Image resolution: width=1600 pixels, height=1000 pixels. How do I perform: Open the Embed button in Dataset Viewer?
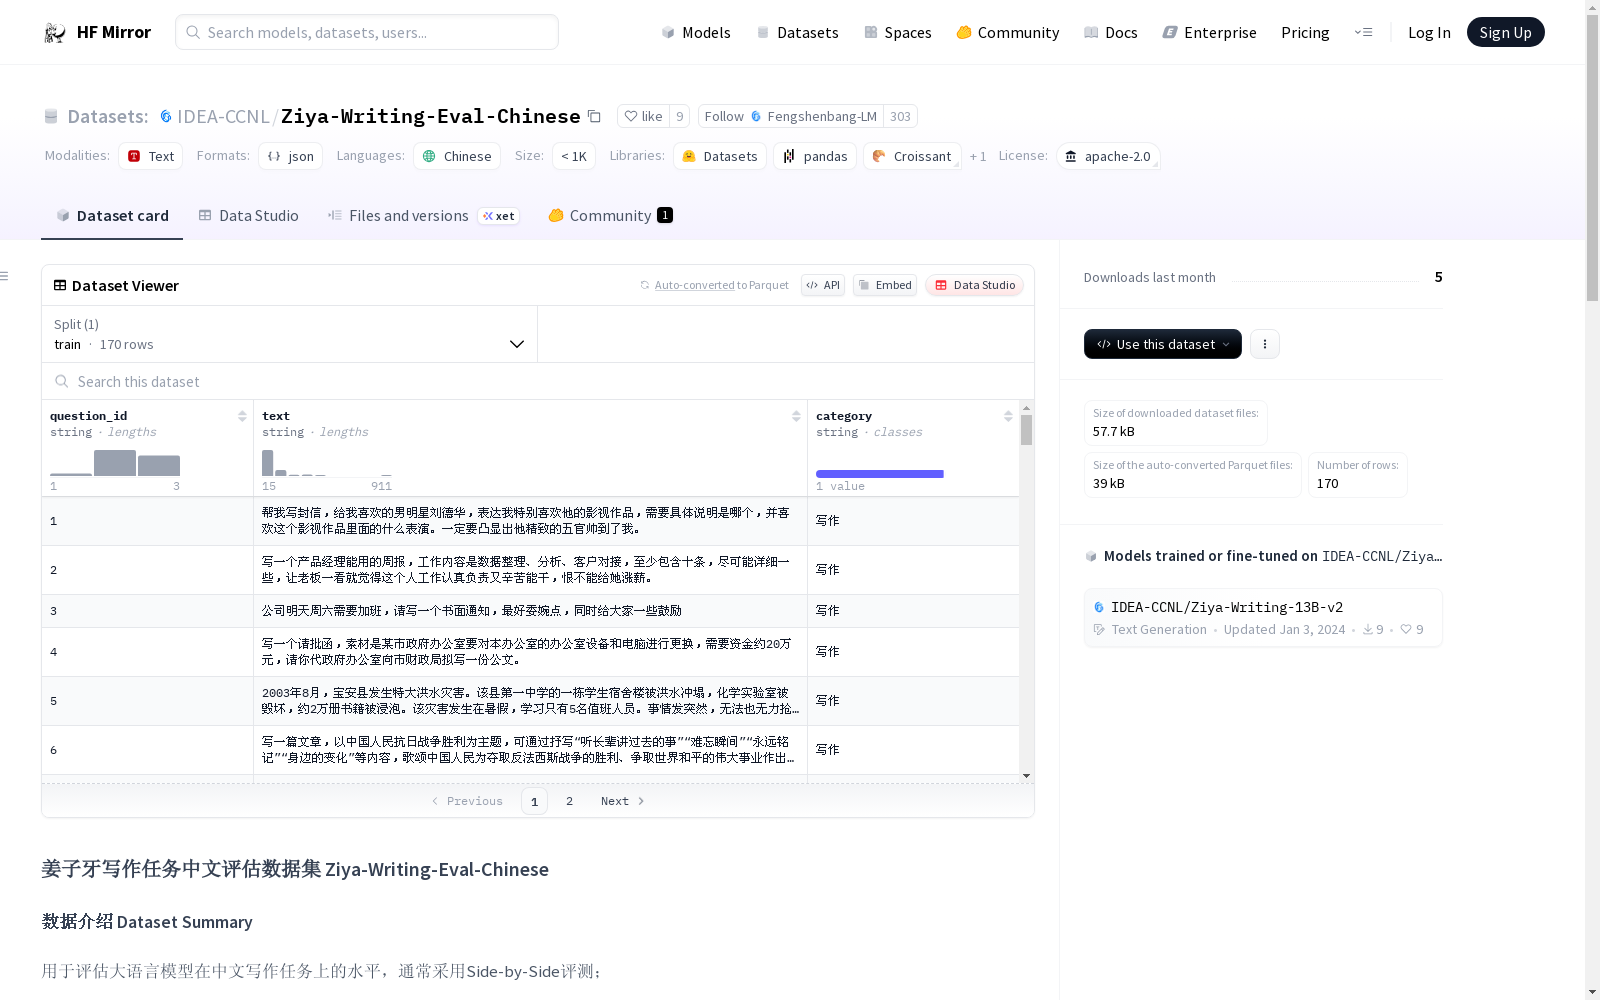pyautogui.click(x=885, y=285)
